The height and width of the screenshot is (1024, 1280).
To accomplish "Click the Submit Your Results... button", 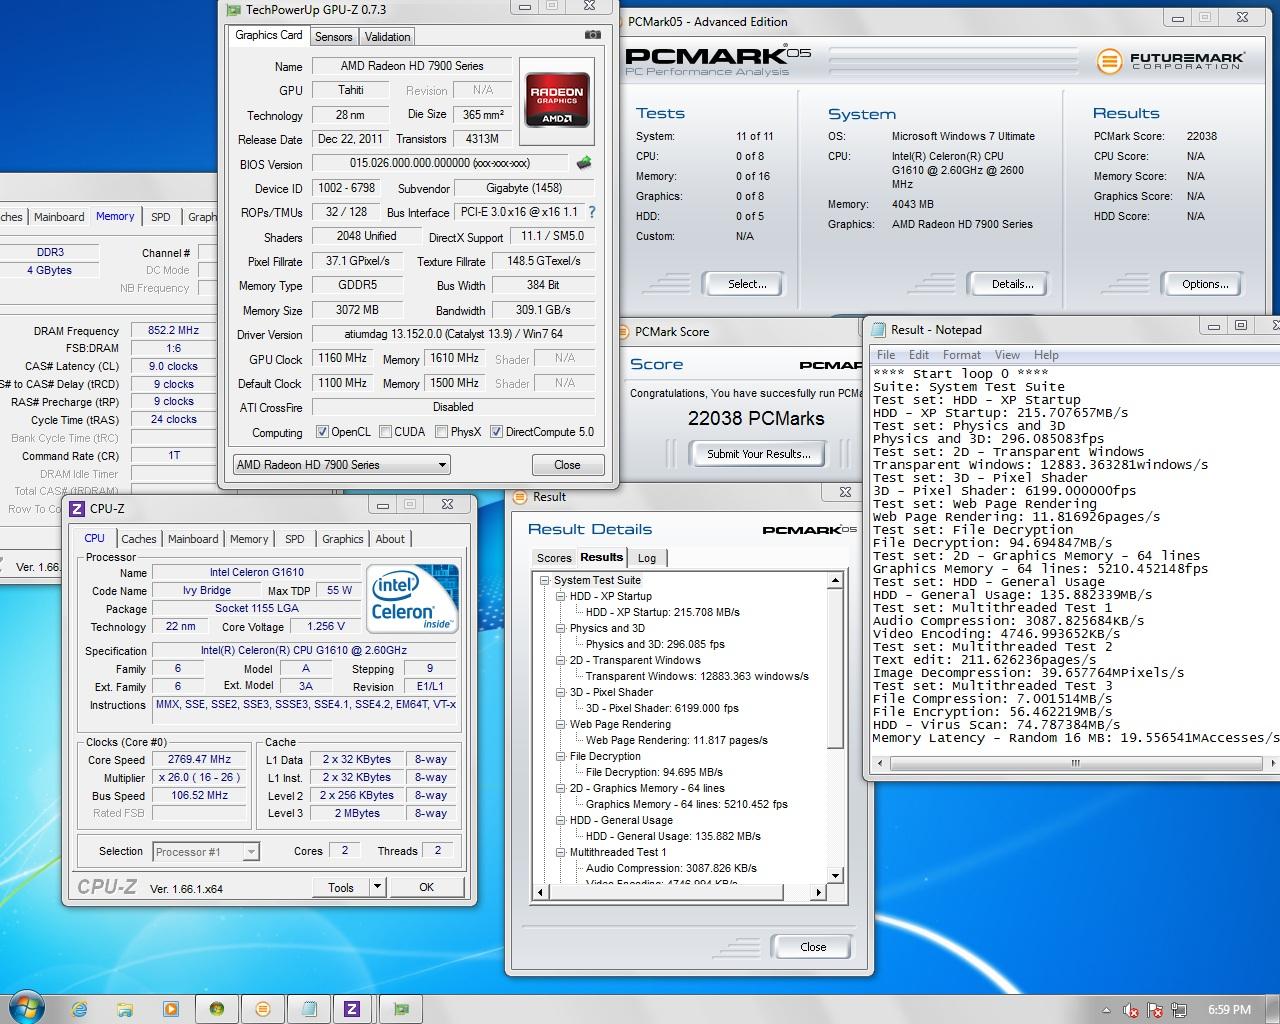I will pyautogui.click(x=759, y=454).
